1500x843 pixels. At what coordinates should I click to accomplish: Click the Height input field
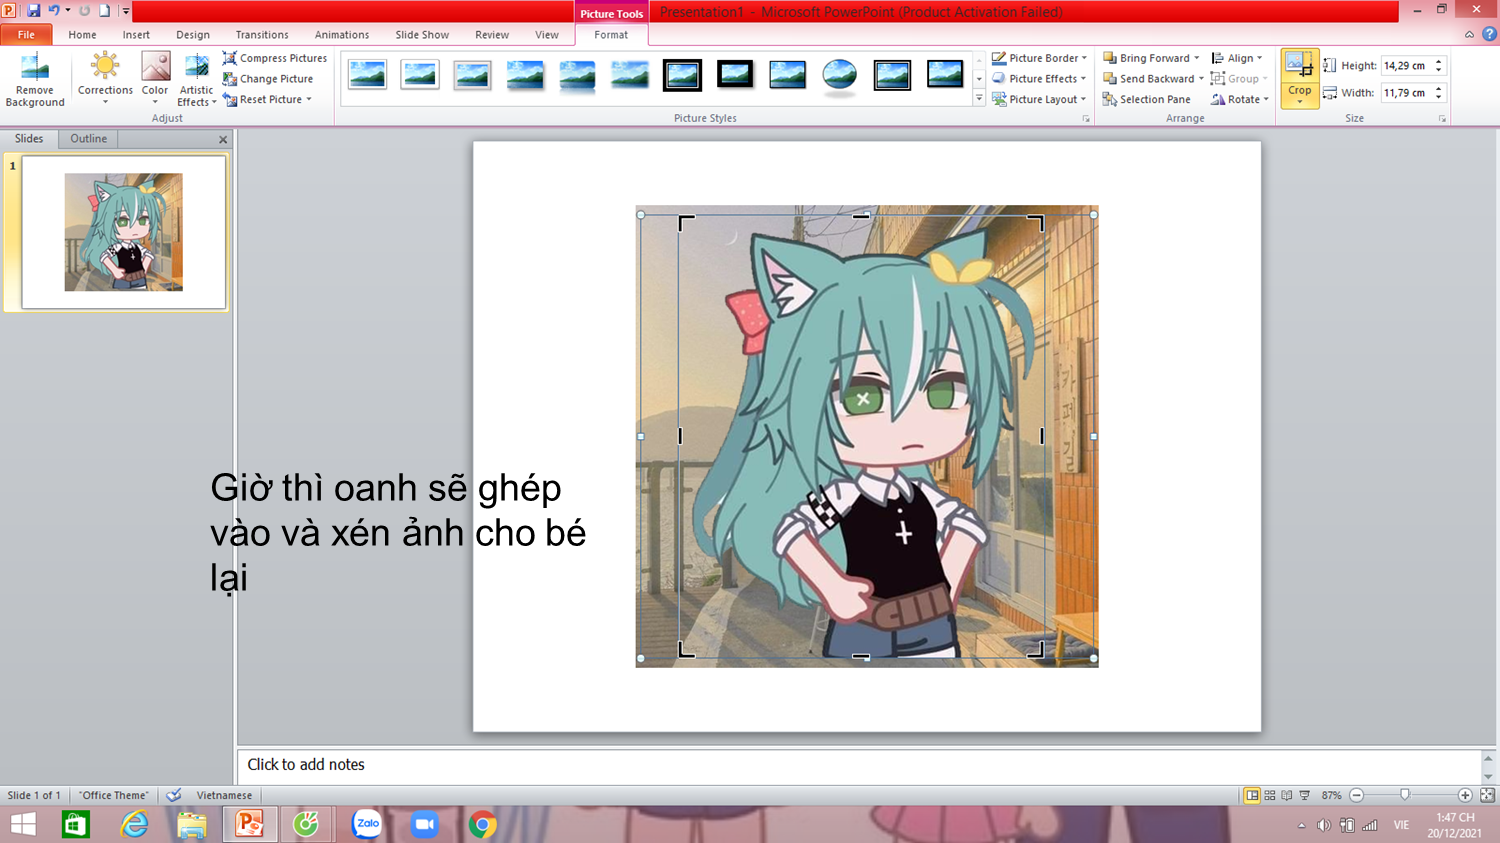point(1406,66)
